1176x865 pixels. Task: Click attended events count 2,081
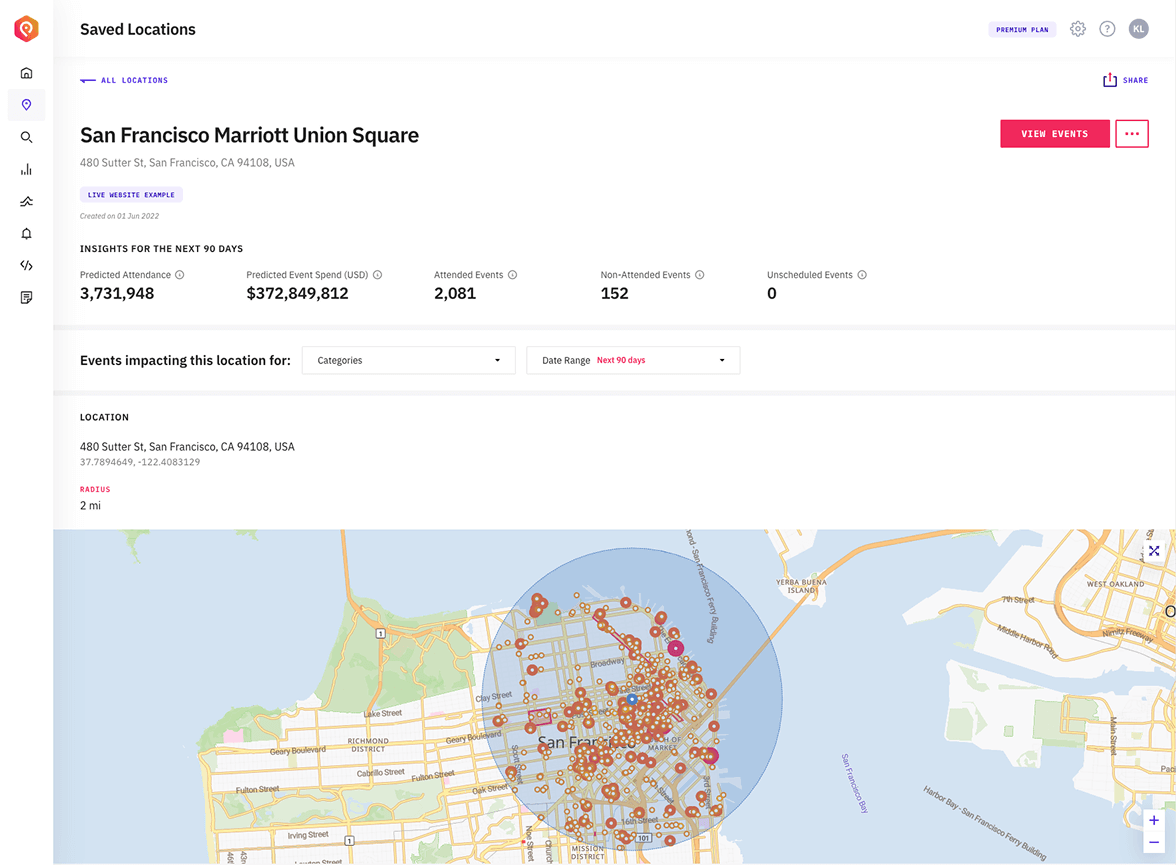click(x=455, y=293)
